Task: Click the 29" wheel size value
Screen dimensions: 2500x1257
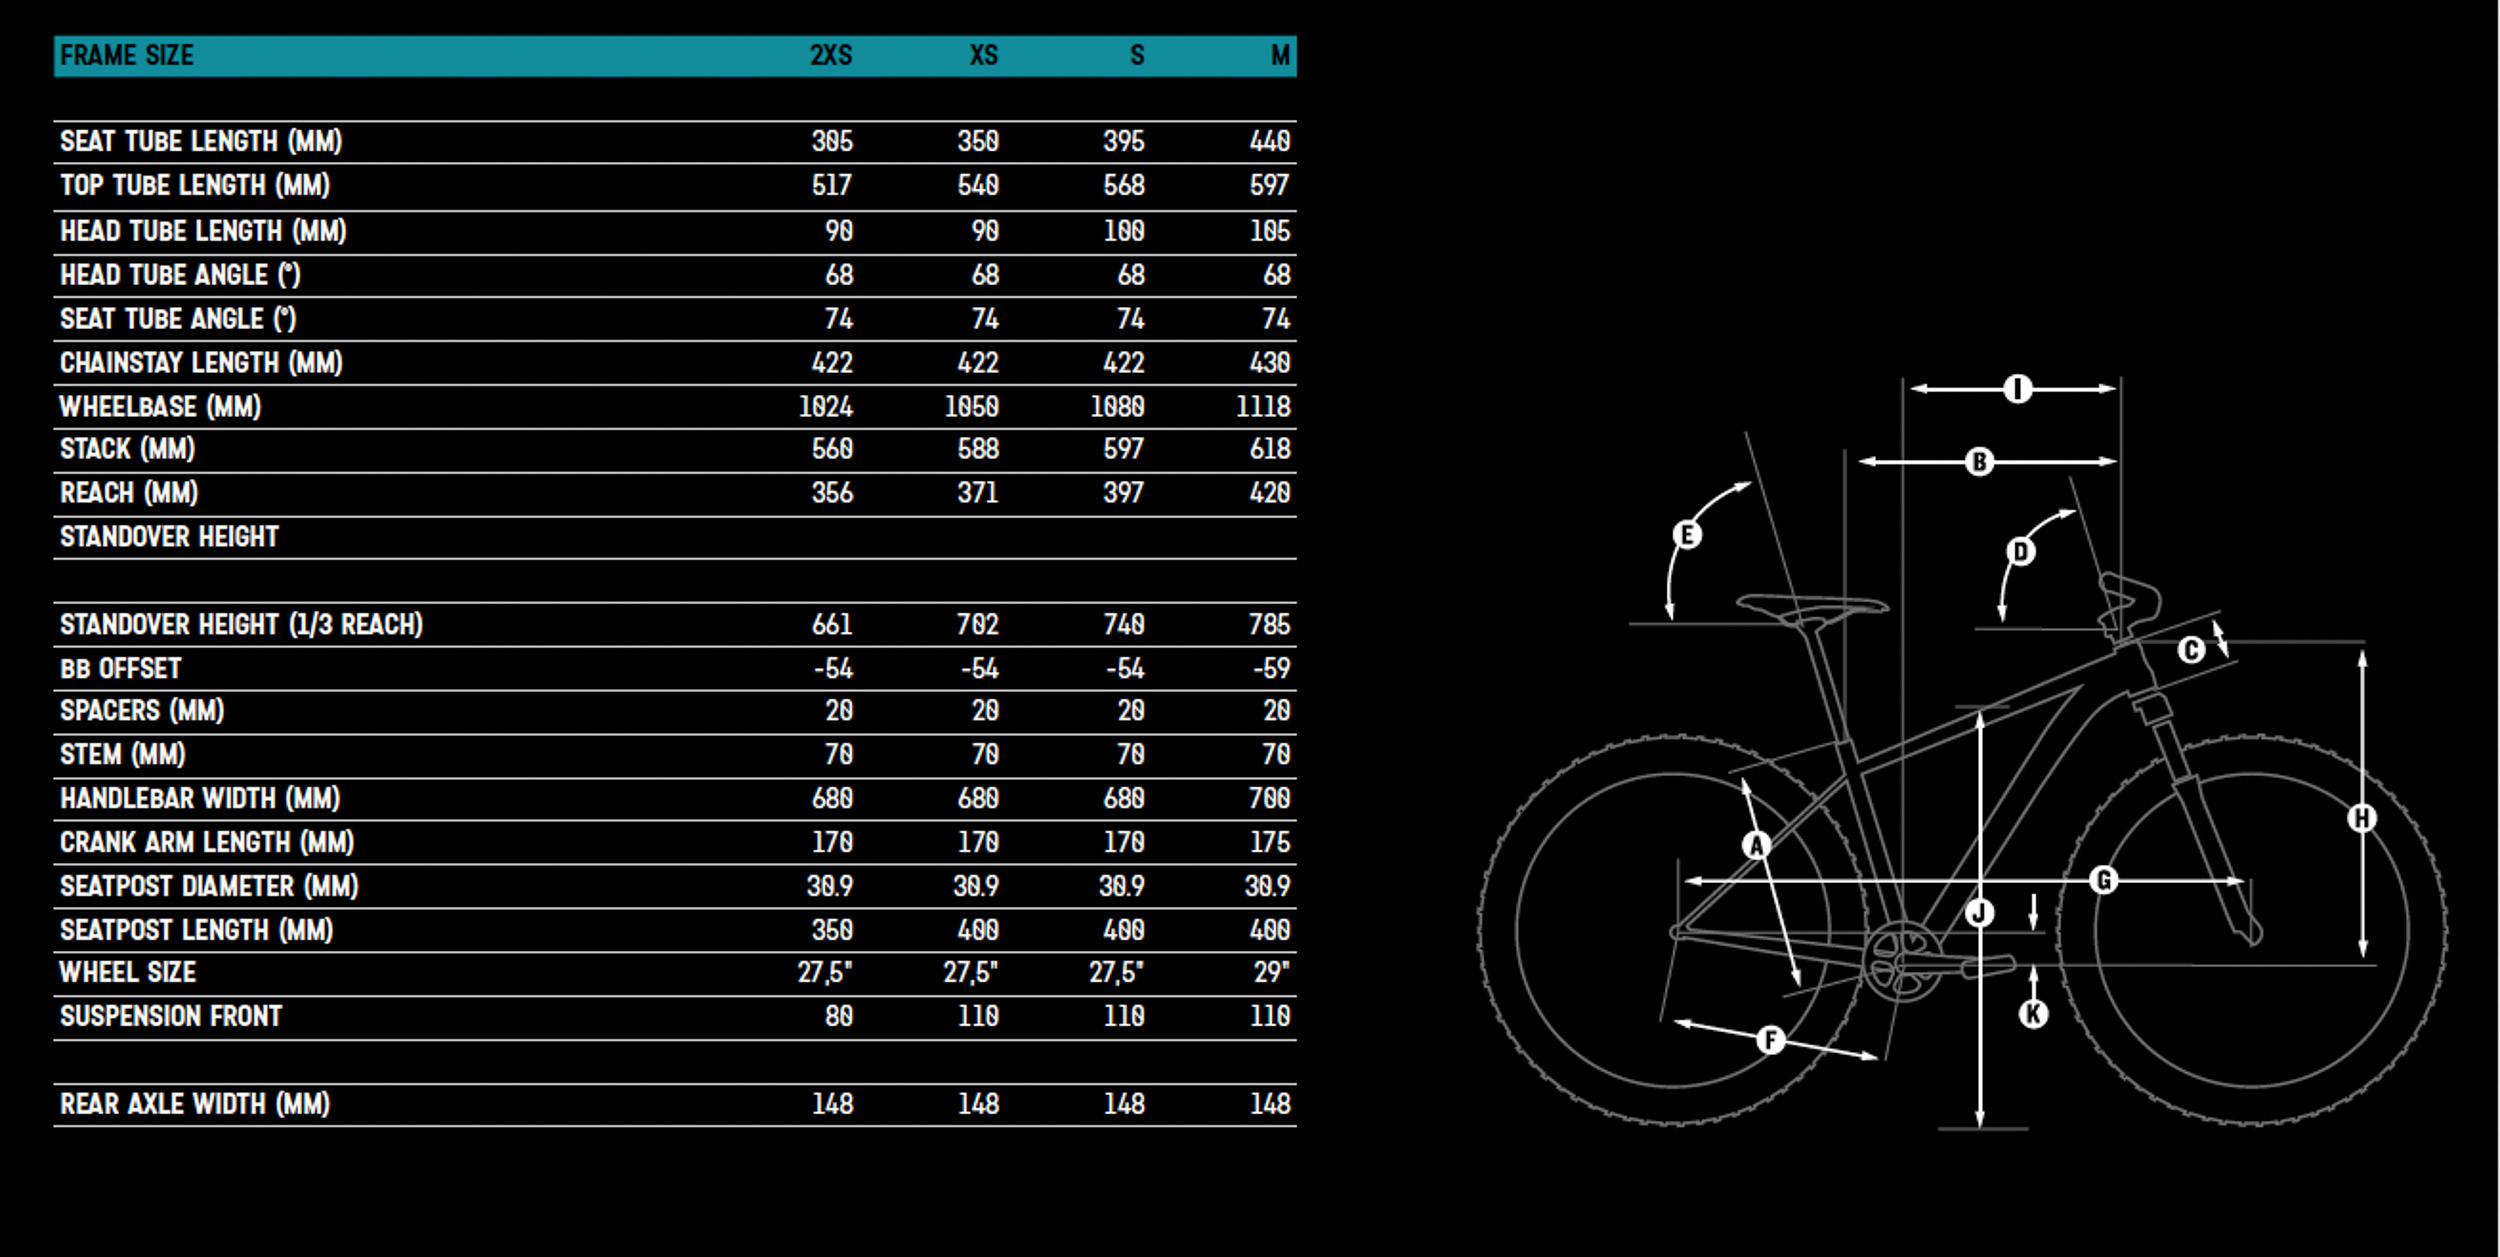Action: click(1271, 973)
